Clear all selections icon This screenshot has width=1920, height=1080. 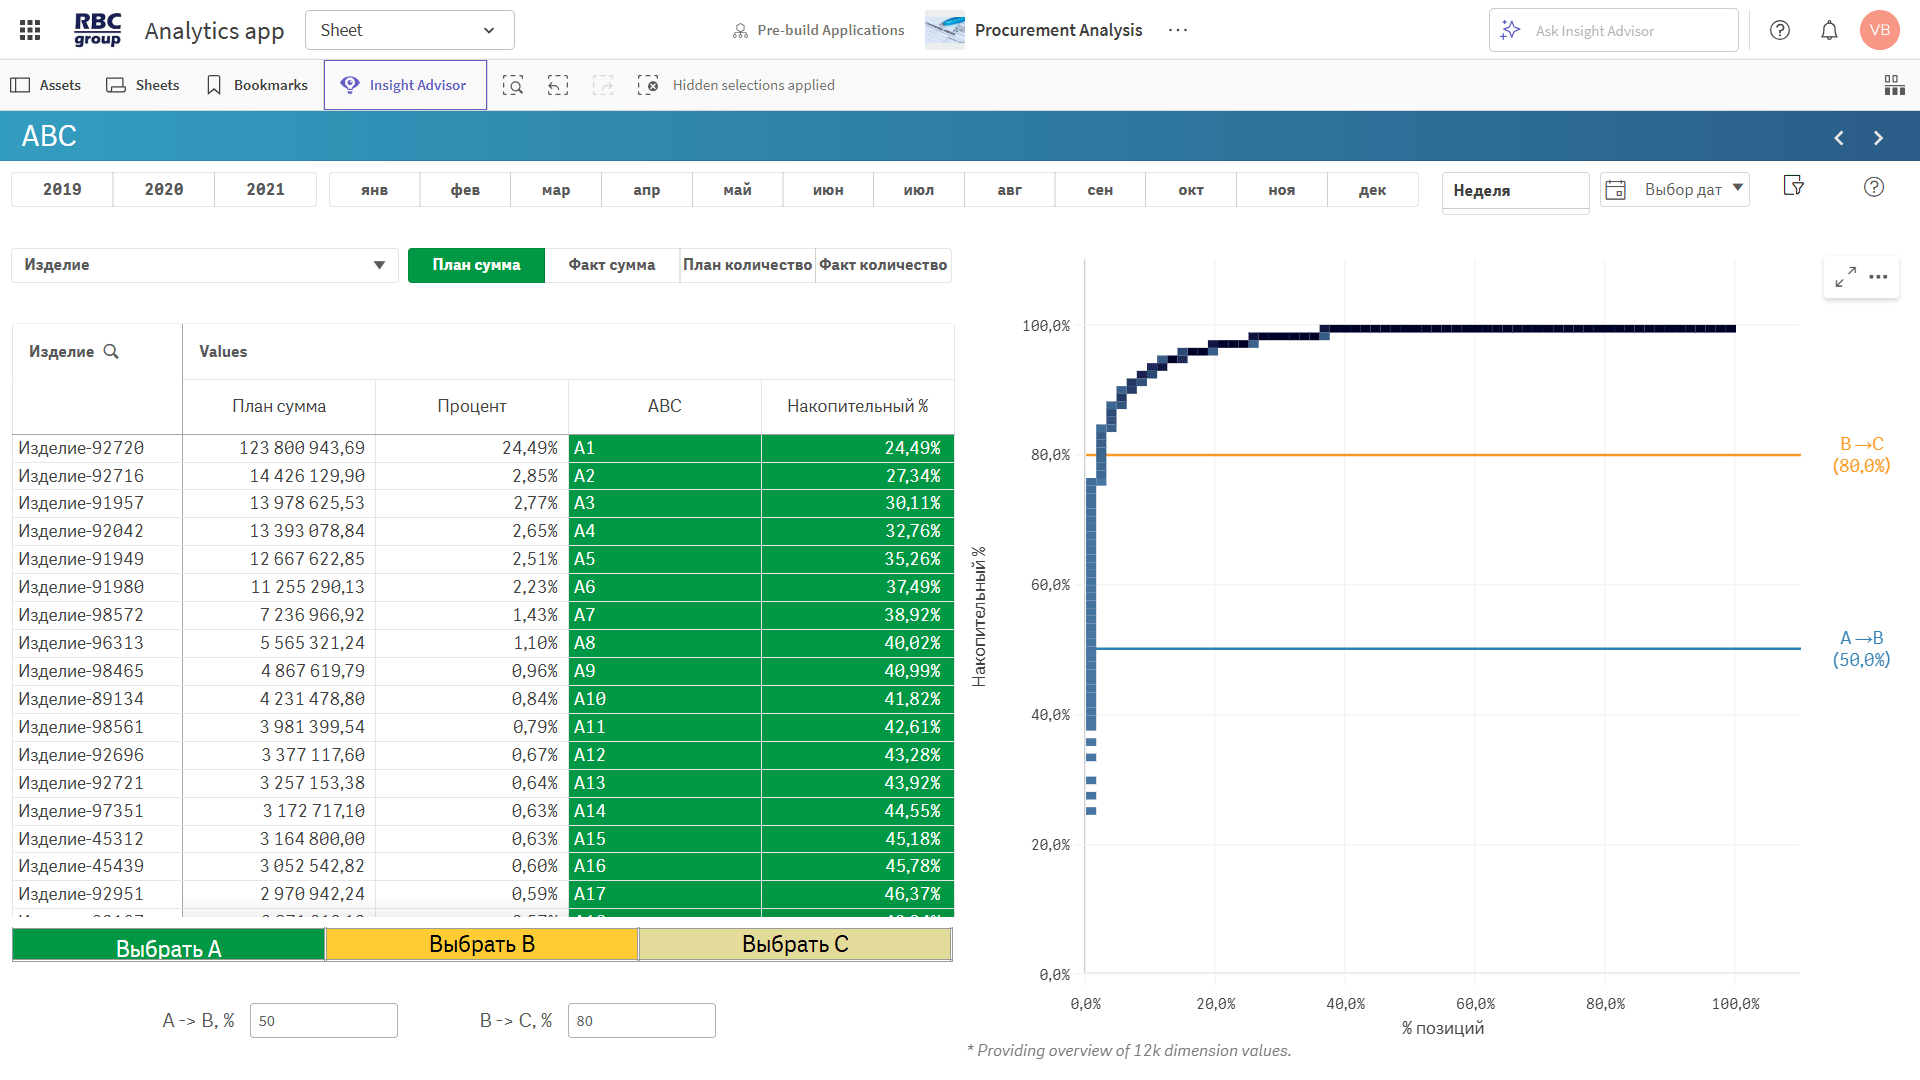[x=648, y=85]
